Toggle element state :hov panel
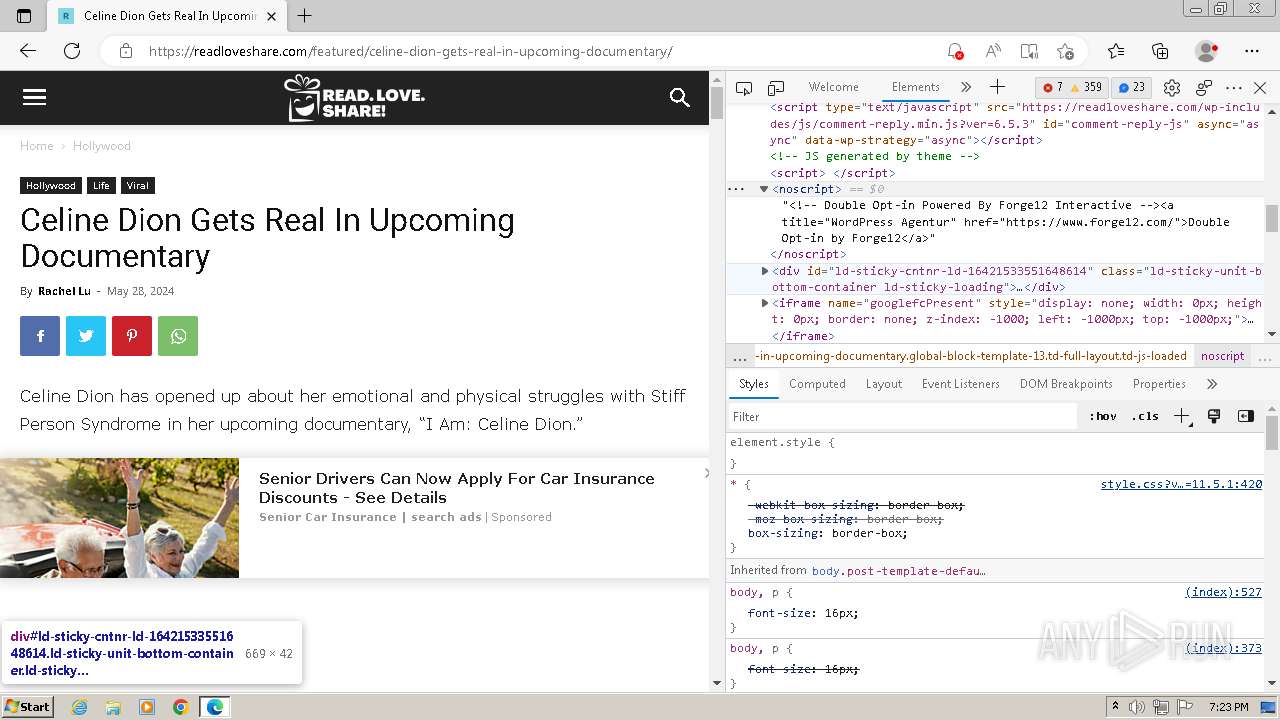 tap(1103, 416)
